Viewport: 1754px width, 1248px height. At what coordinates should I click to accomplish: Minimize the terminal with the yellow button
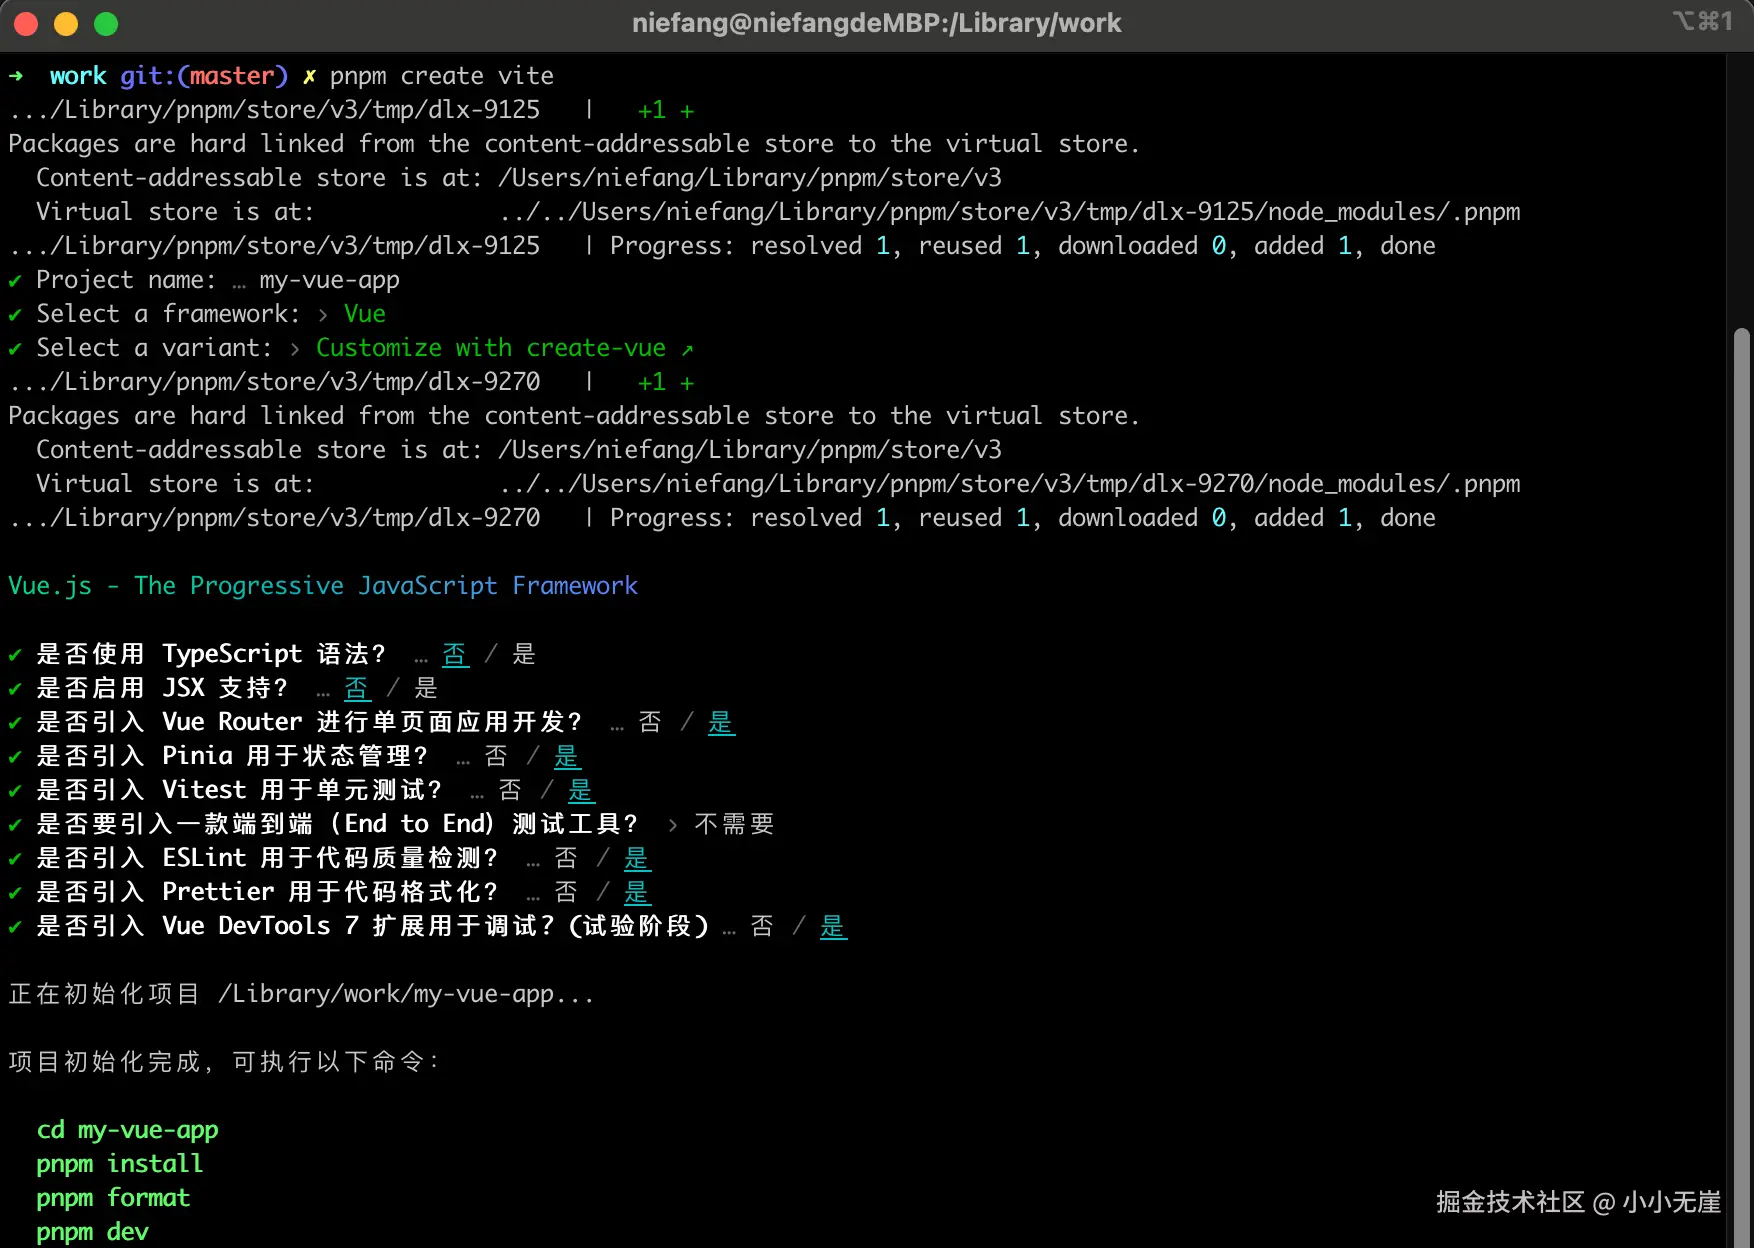66,24
